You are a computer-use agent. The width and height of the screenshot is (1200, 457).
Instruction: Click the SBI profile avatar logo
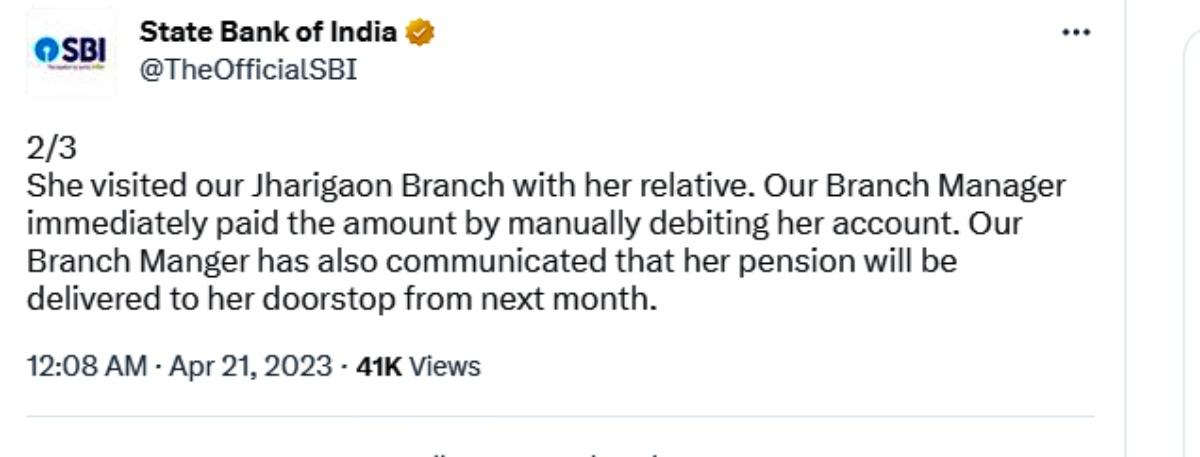pos(71,52)
